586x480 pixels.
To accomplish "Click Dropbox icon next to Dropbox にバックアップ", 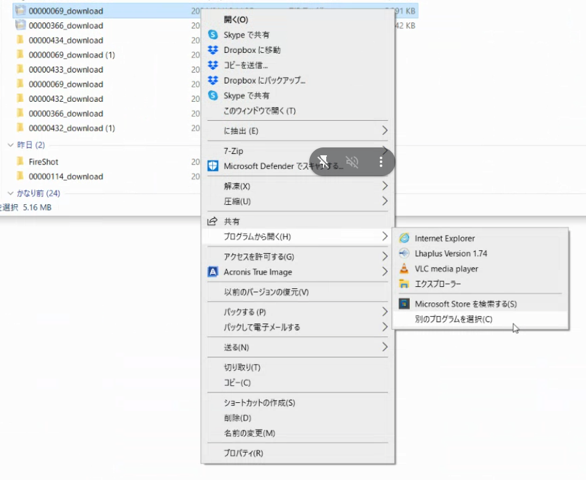I will click(213, 80).
